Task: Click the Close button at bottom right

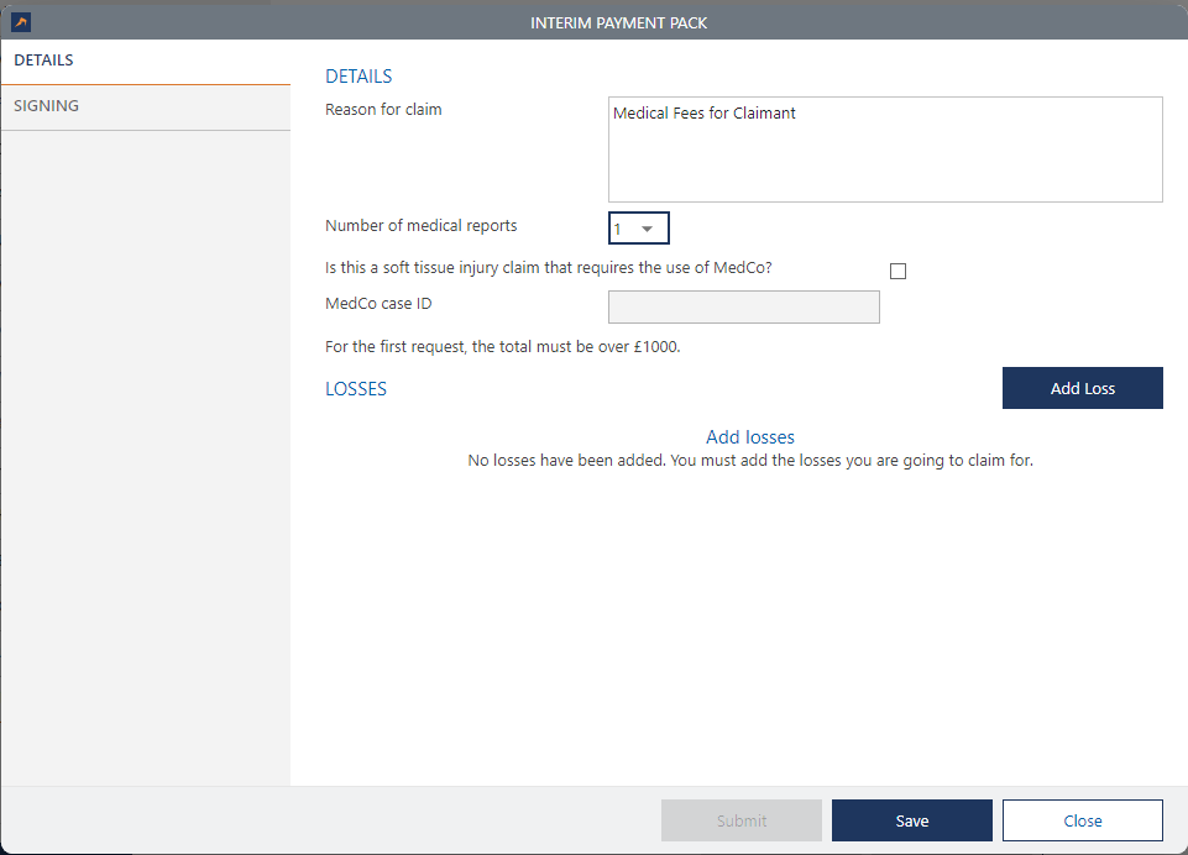Action: tap(1082, 821)
